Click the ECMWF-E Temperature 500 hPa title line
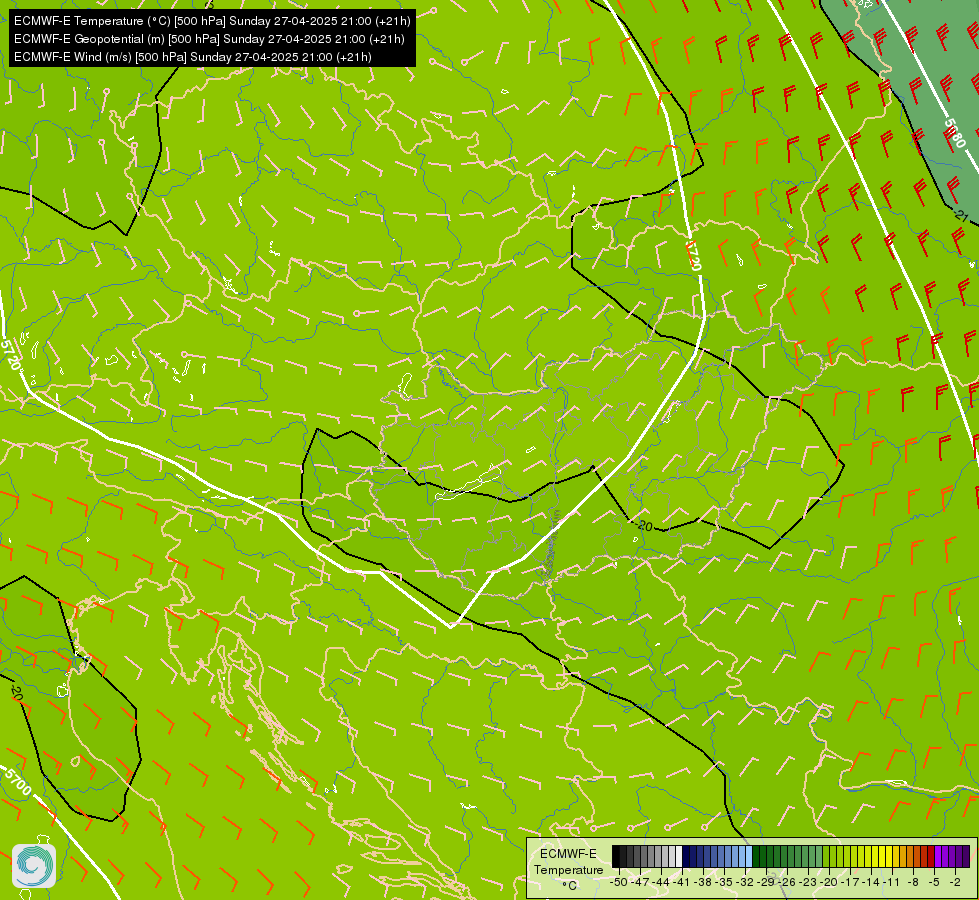Image resolution: width=979 pixels, height=900 pixels. pyautogui.click(x=212, y=21)
